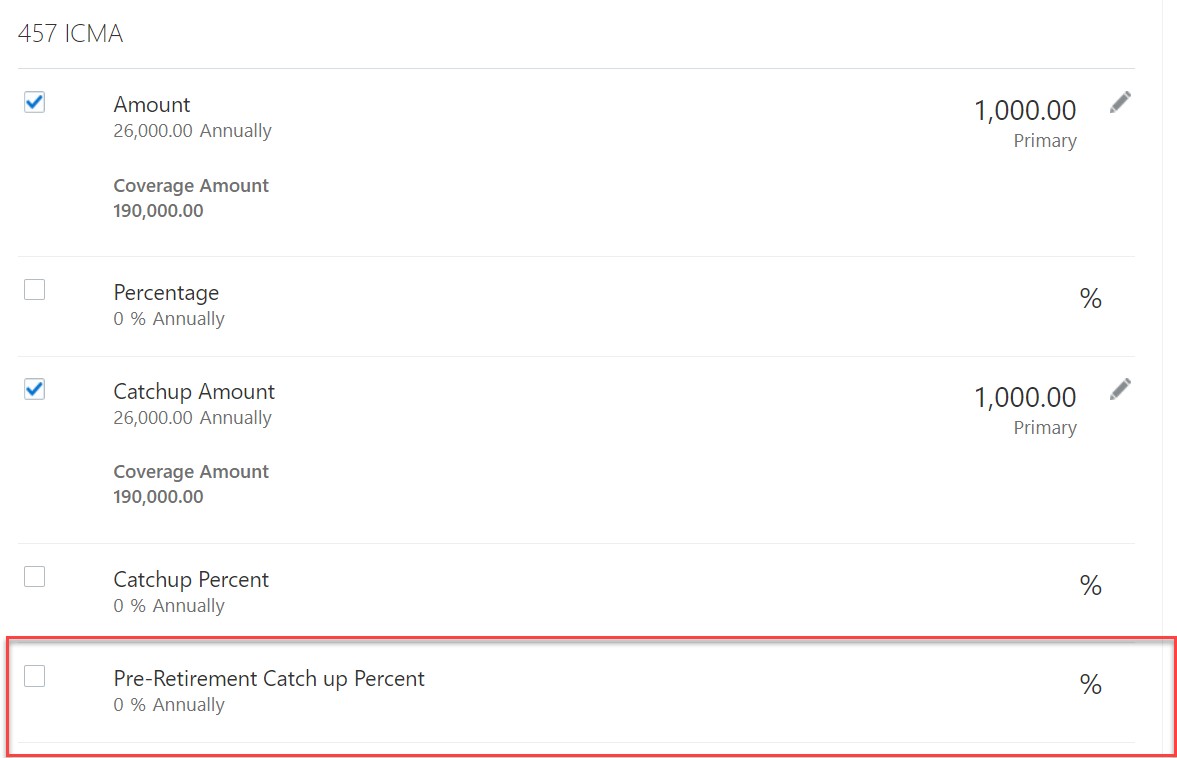
Task: Click the % field in the Pre-Retirement row
Action: [x=1090, y=684]
